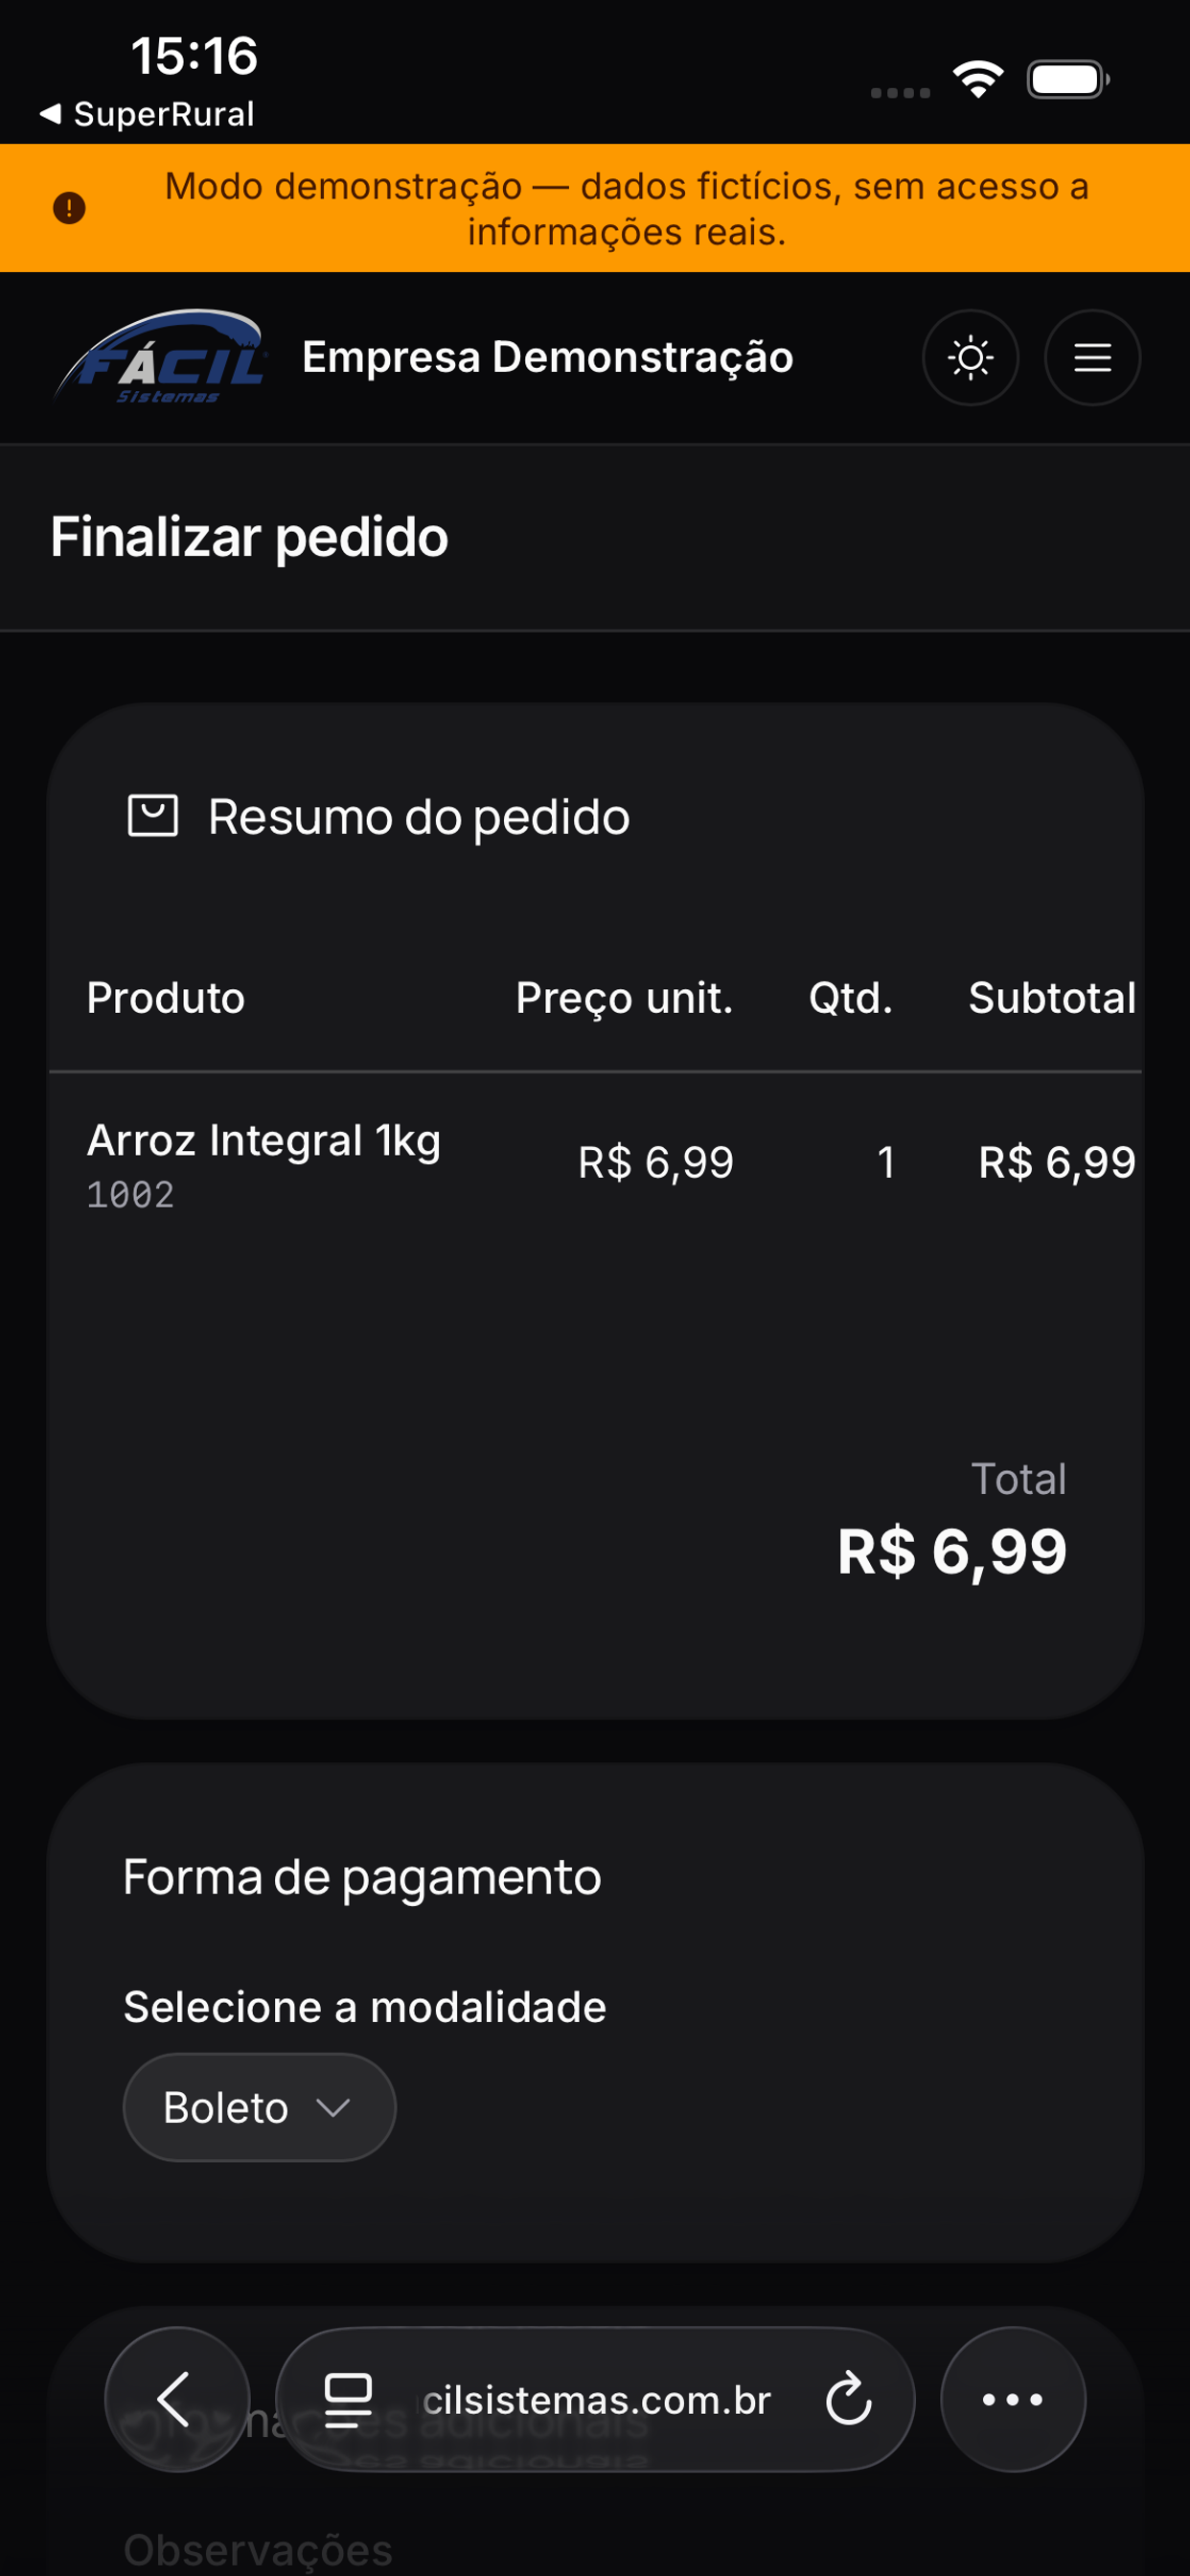Tap the Empresa Demonstração title
The width and height of the screenshot is (1190, 2576).
click(548, 357)
